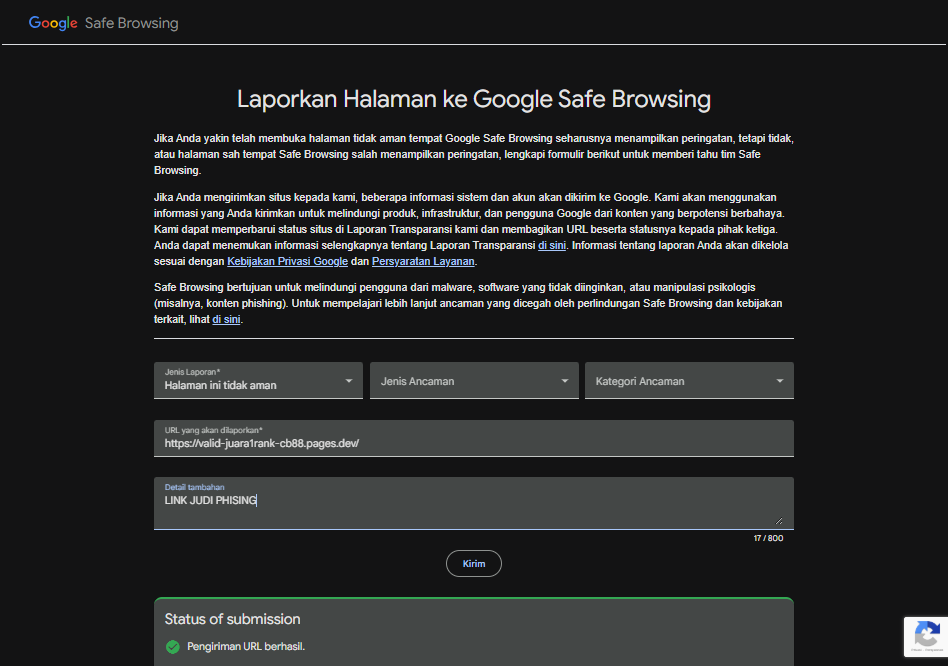The height and width of the screenshot is (666, 948).
Task: Open the Jenis Laporan dropdown
Action: pyautogui.click(x=258, y=380)
